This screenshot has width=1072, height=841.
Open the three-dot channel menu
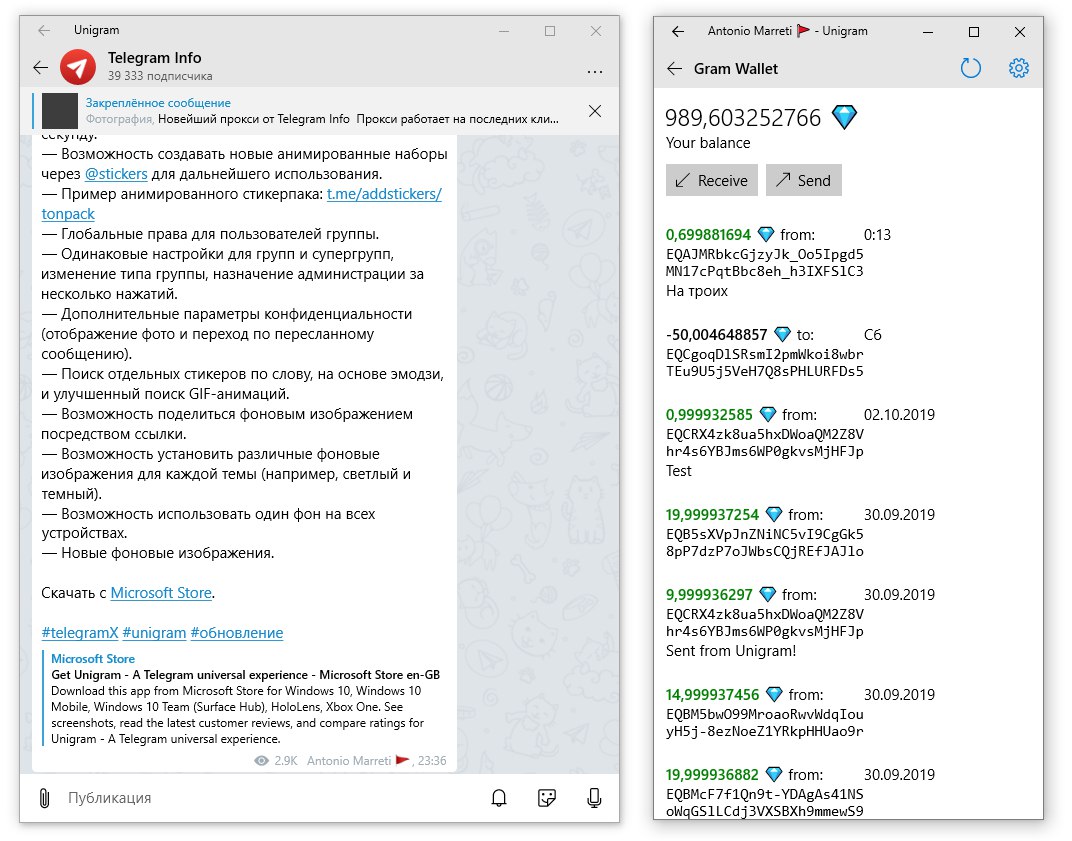(595, 71)
